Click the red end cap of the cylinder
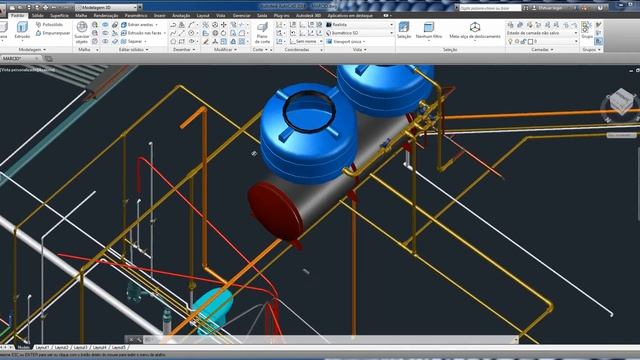 275,211
